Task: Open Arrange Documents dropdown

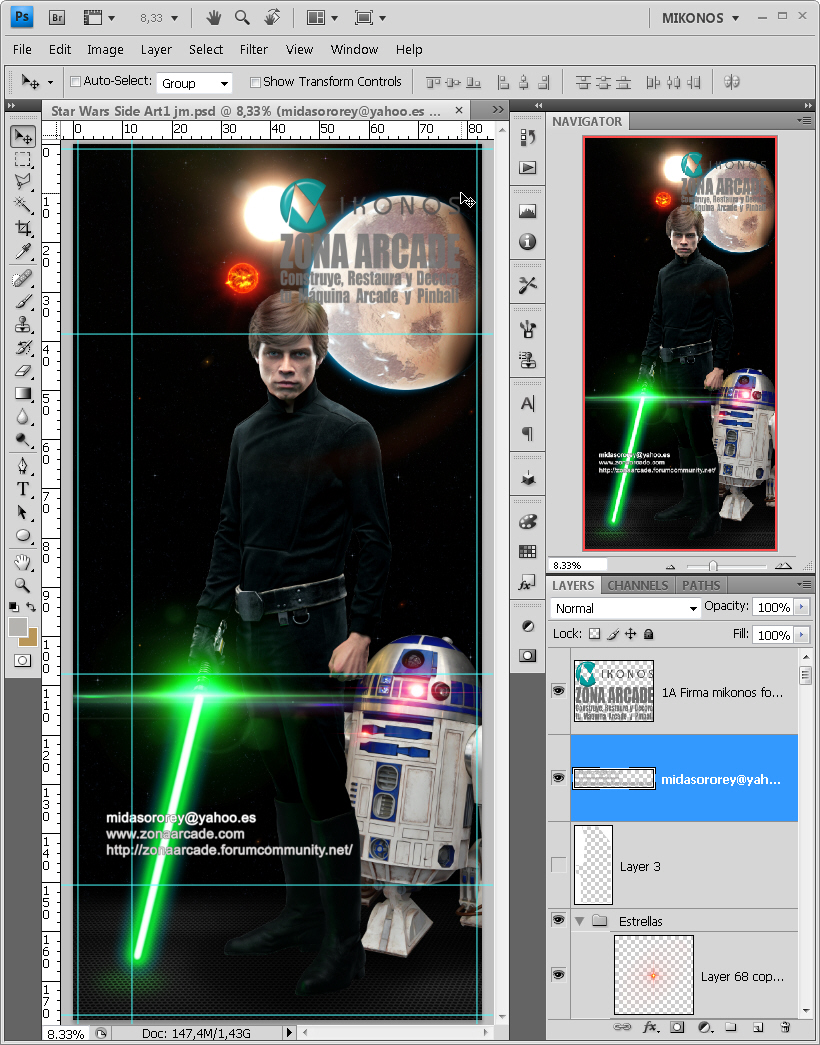Action: tap(322, 18)
